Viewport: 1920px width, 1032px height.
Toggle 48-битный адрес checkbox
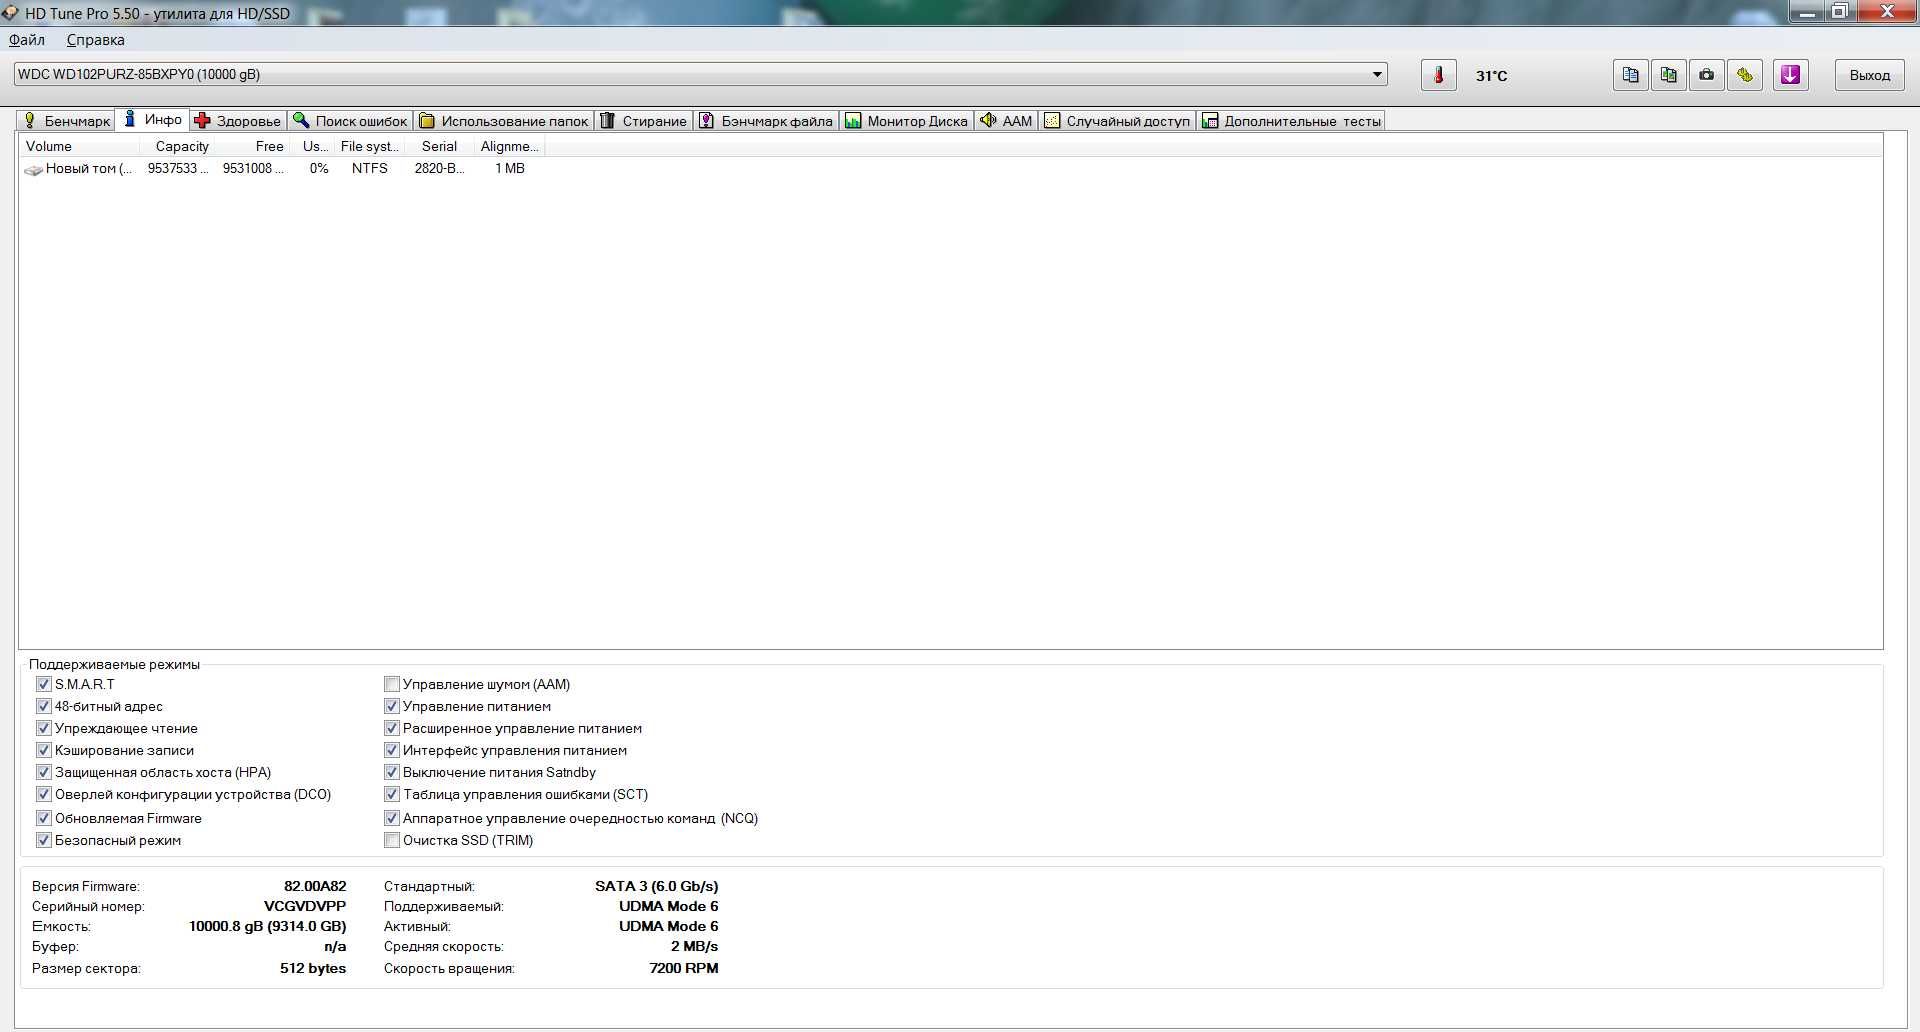[x=43, y=706]
